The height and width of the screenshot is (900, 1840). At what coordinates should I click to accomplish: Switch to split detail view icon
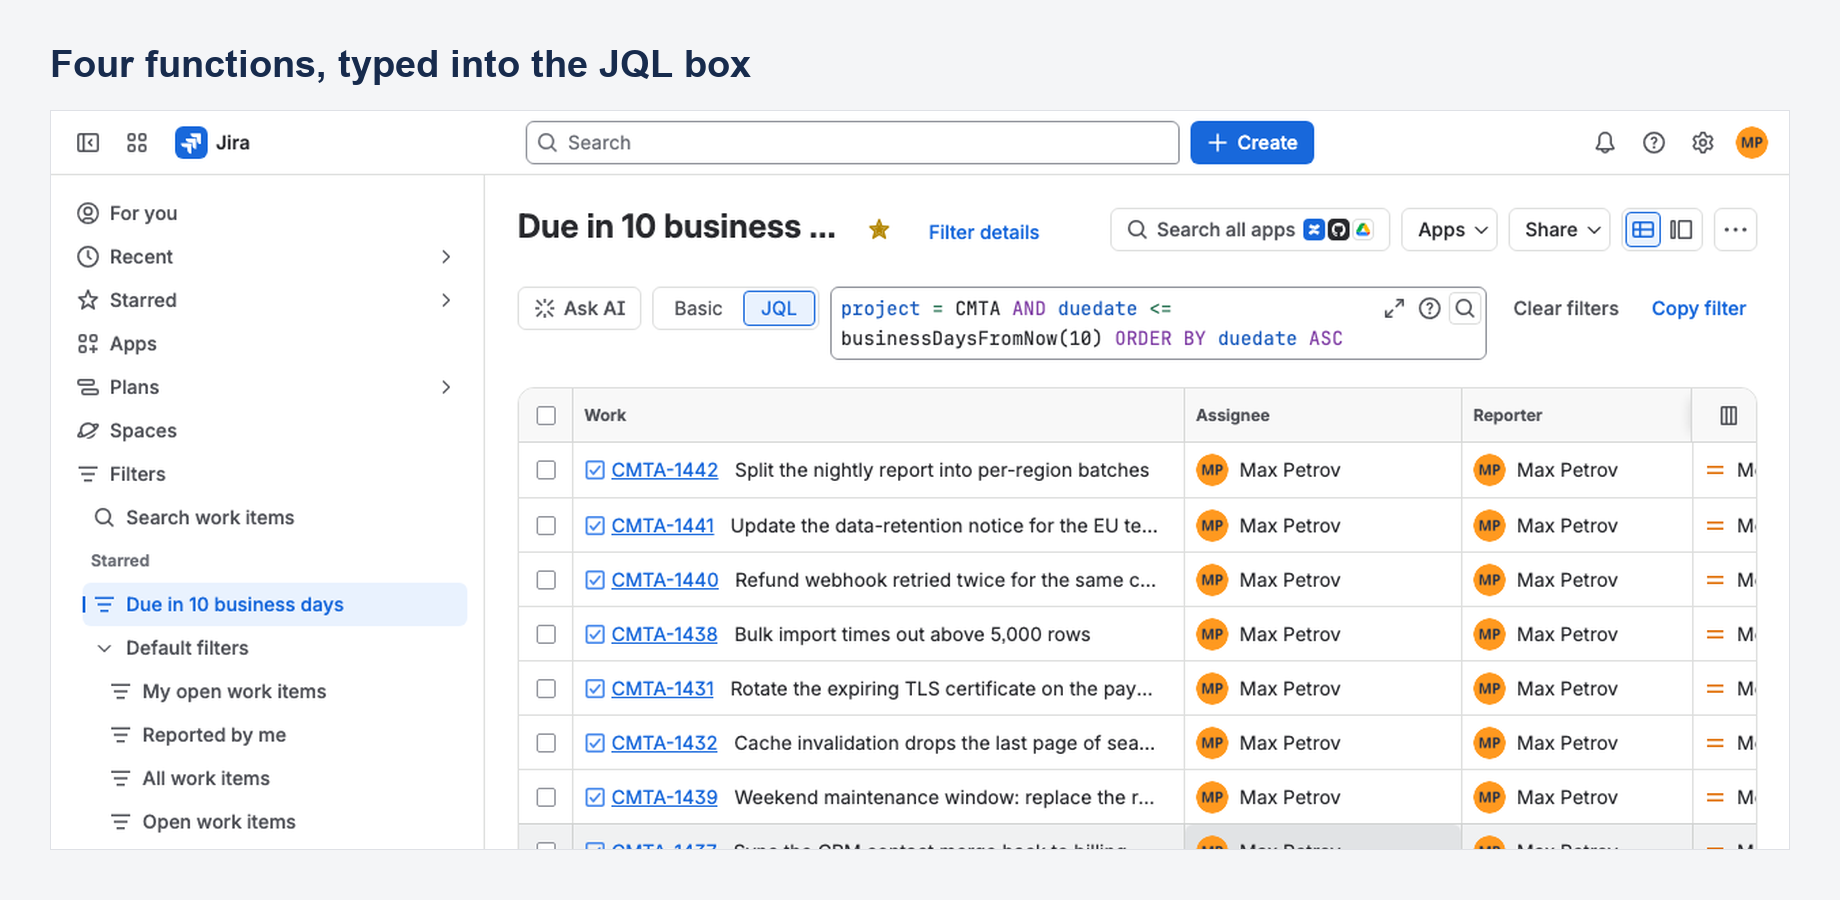1682,230
